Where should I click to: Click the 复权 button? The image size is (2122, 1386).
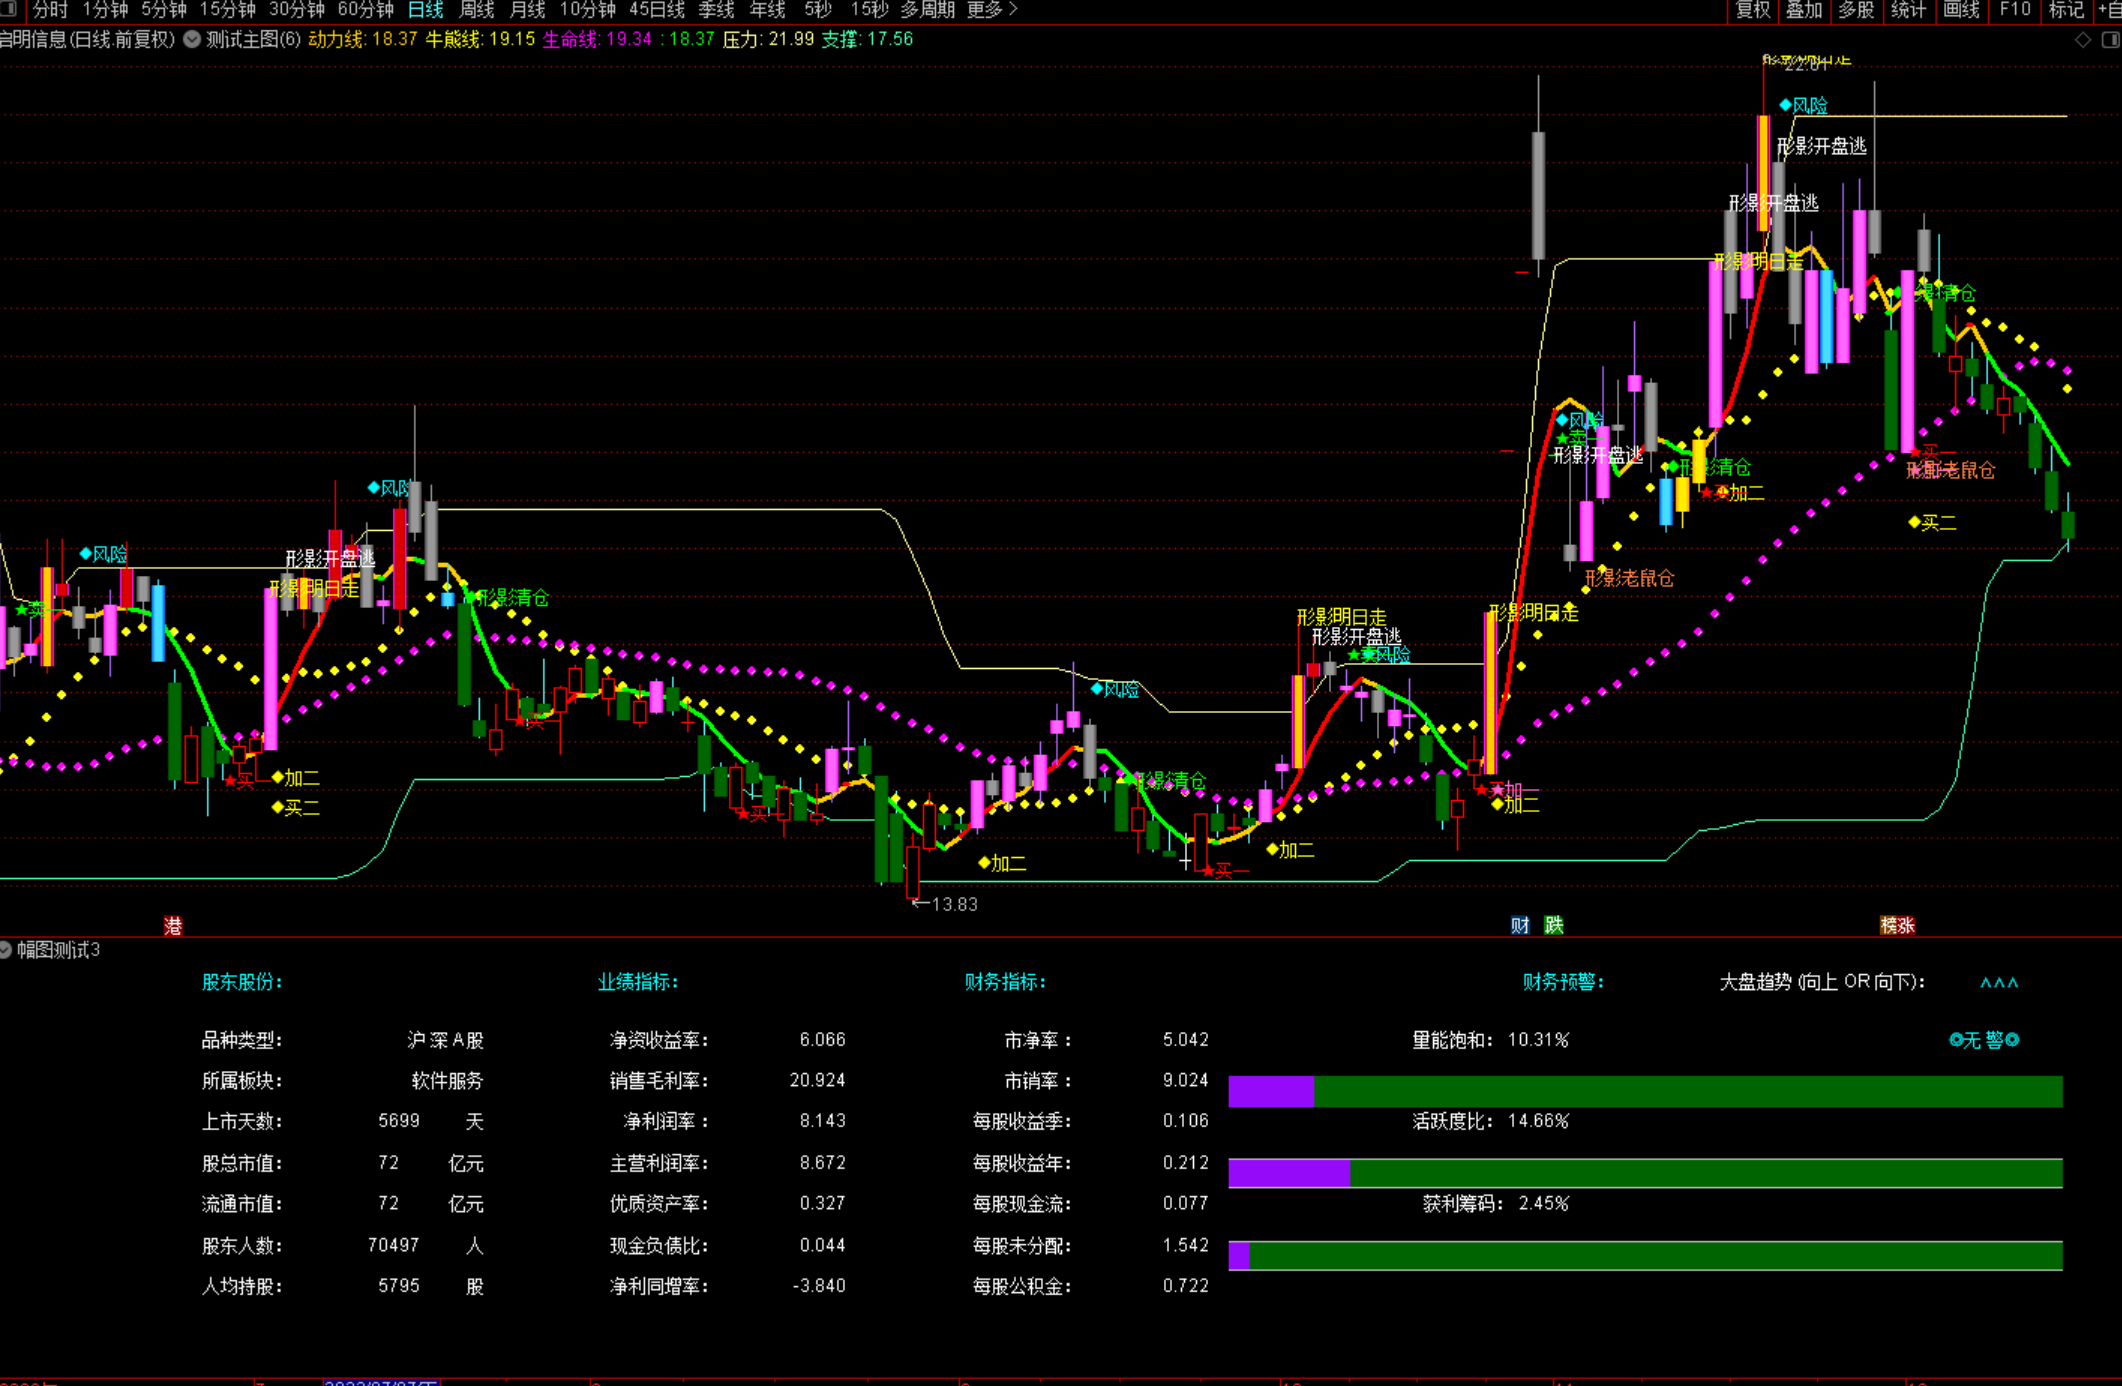tap(1752, 10)
